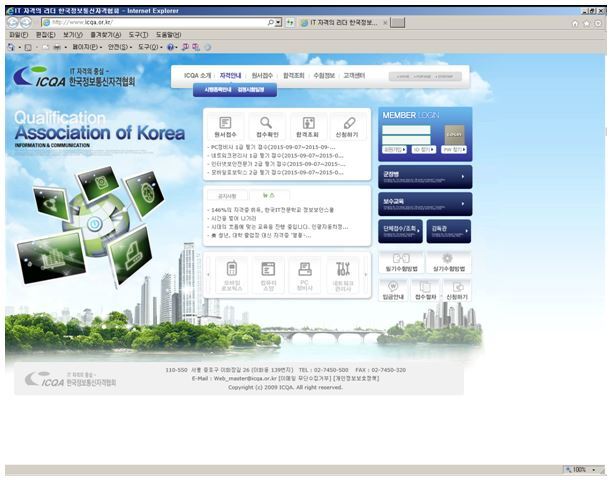Click the IE tools gear icon at top right

pos(598,23)
